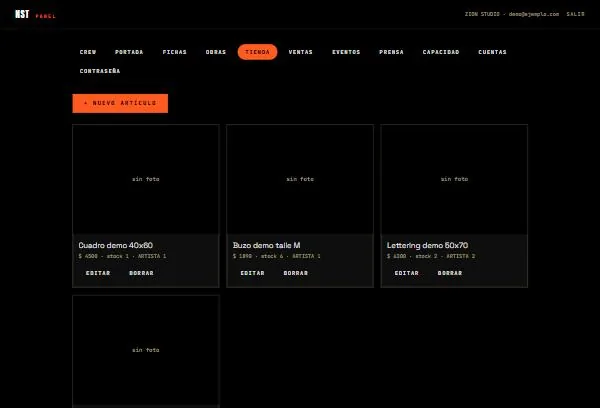The height and width of the screenshot is (408, 600).
Task: Click the 'Buzo demo talle M' title
Action: coord(266,245)
